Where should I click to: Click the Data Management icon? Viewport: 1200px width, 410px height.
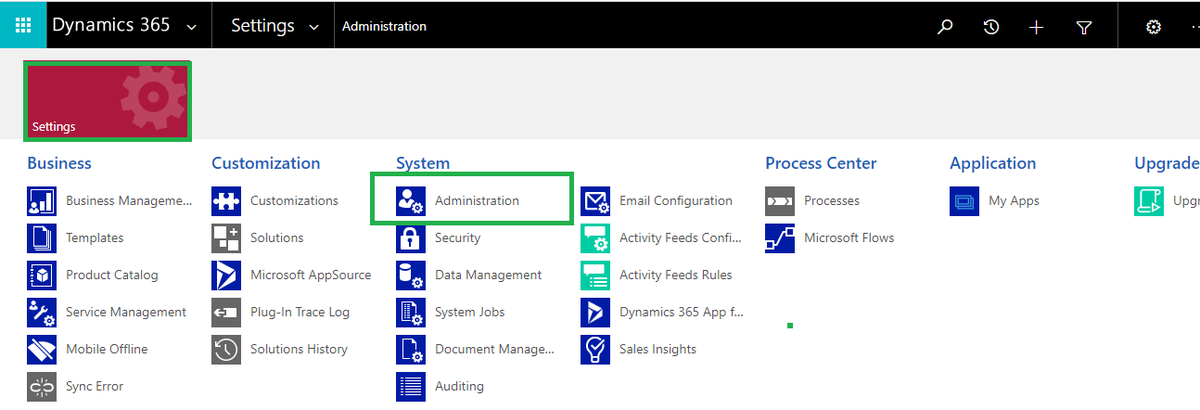(411, 275)
